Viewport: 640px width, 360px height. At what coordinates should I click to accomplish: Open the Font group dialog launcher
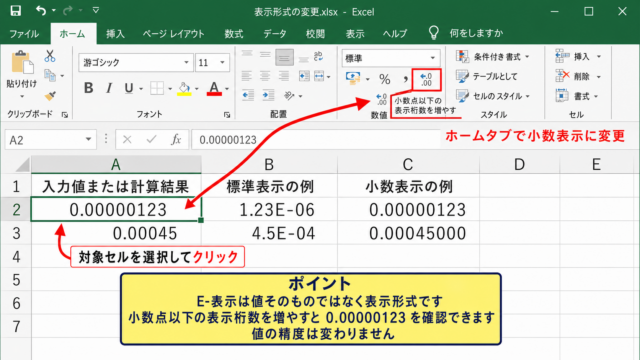click(x=227, y=115)
